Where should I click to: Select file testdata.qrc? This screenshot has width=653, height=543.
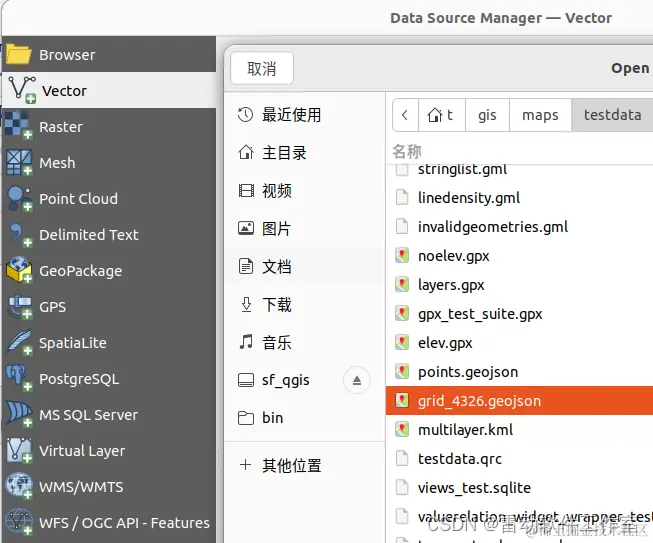(x=519, y=458)
